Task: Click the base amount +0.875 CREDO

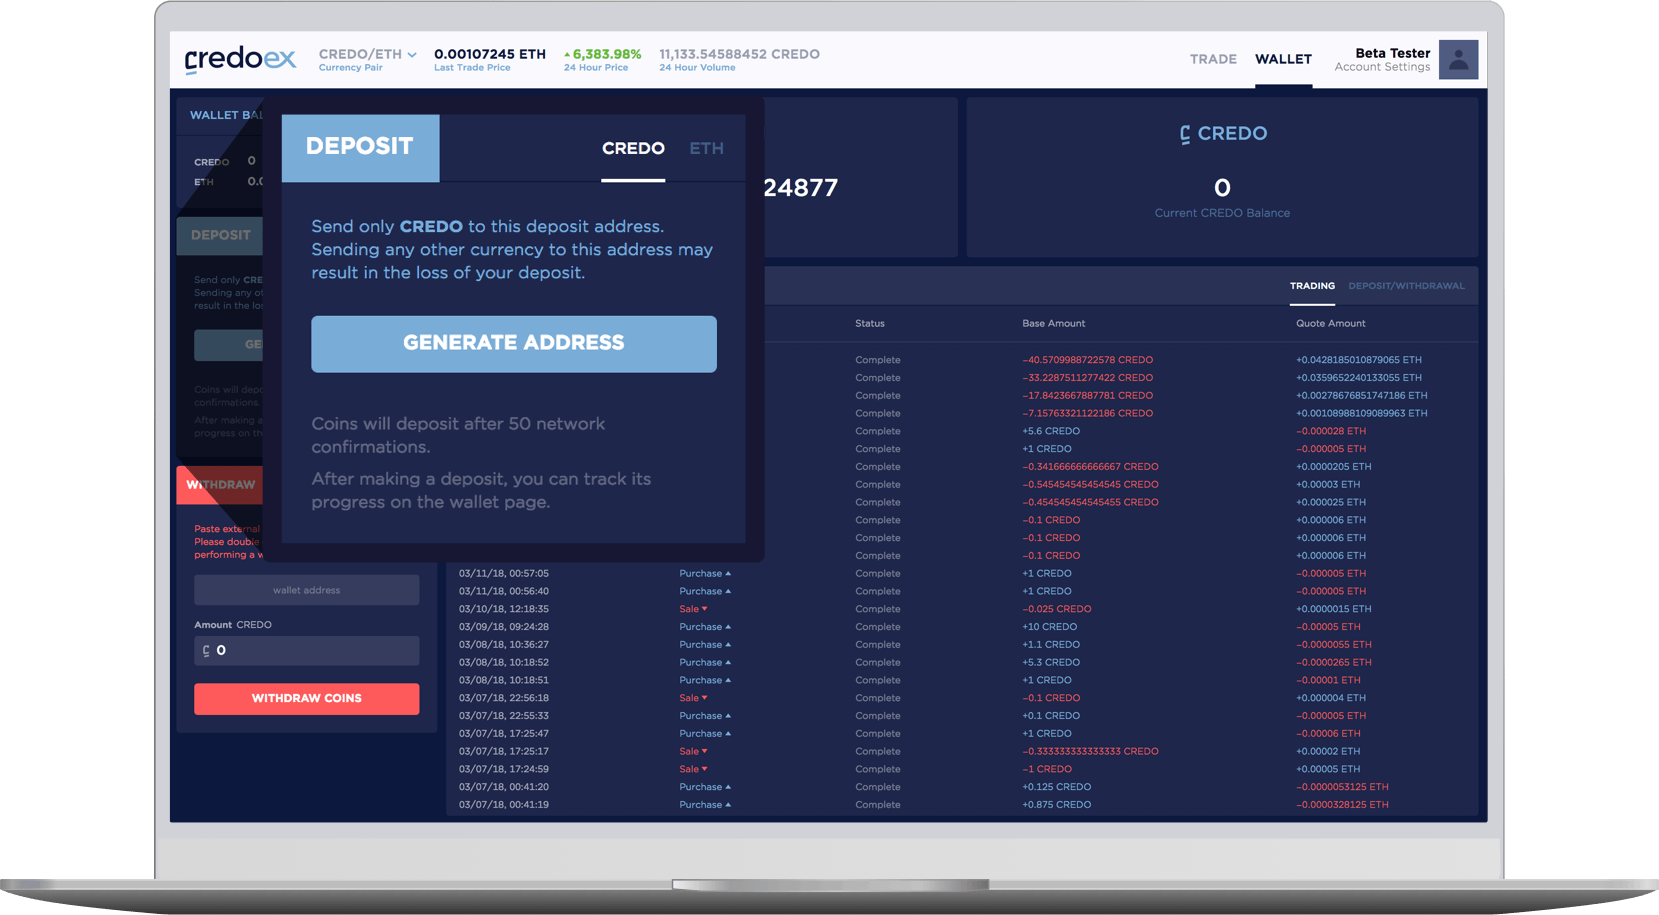Action: [1056, 805]
